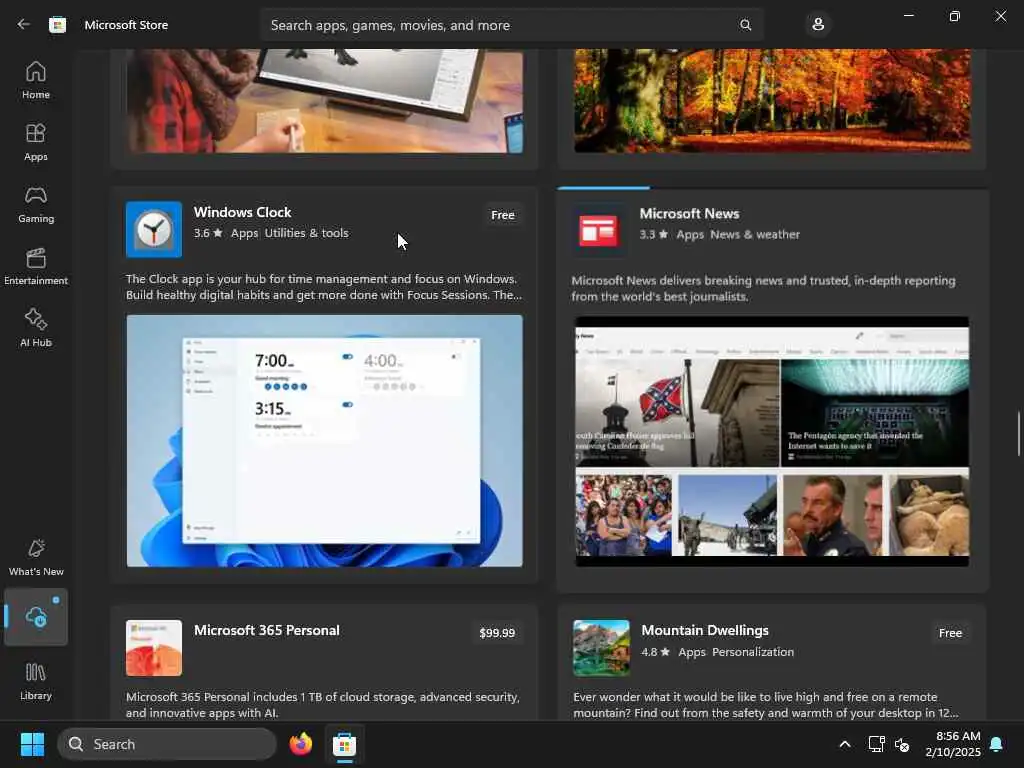Click the Windows Clock description text
The image size is (1024, 768).
pos(324,287)
